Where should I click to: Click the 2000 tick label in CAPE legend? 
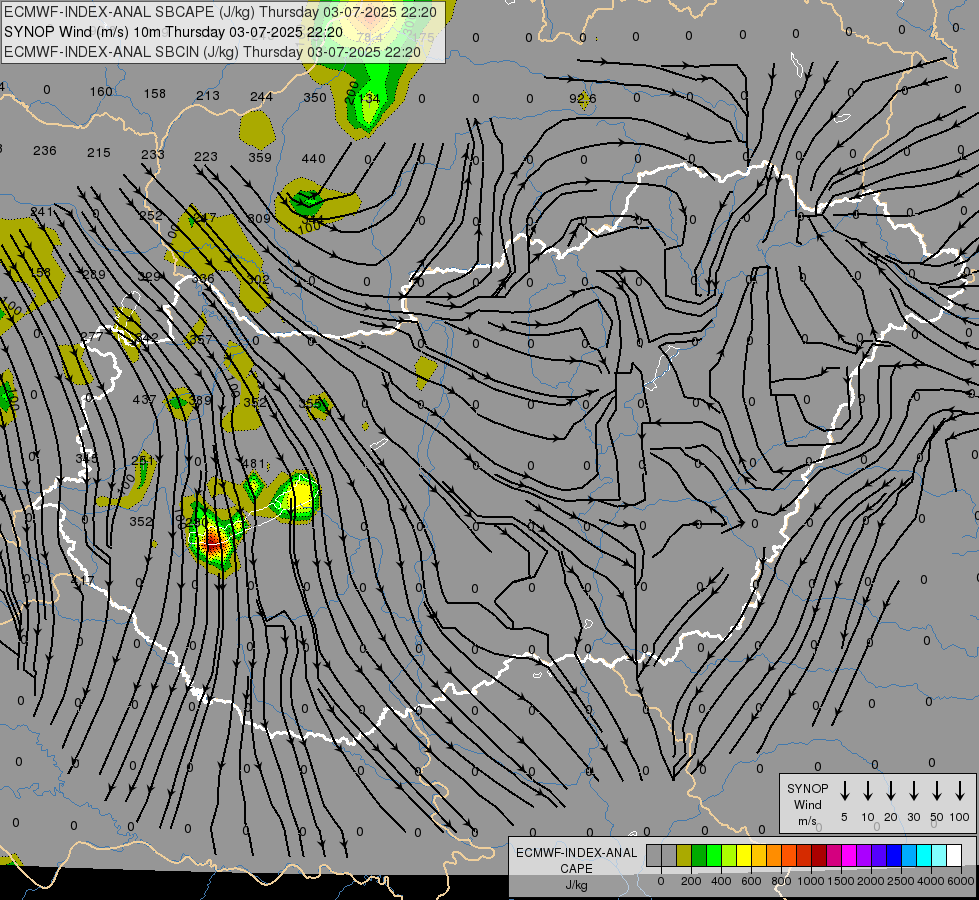tap(871, 881)
